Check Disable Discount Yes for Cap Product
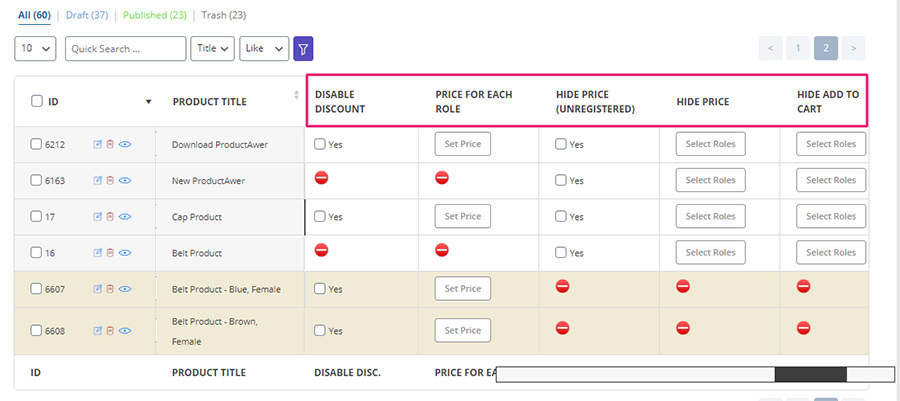 [320, 216]
